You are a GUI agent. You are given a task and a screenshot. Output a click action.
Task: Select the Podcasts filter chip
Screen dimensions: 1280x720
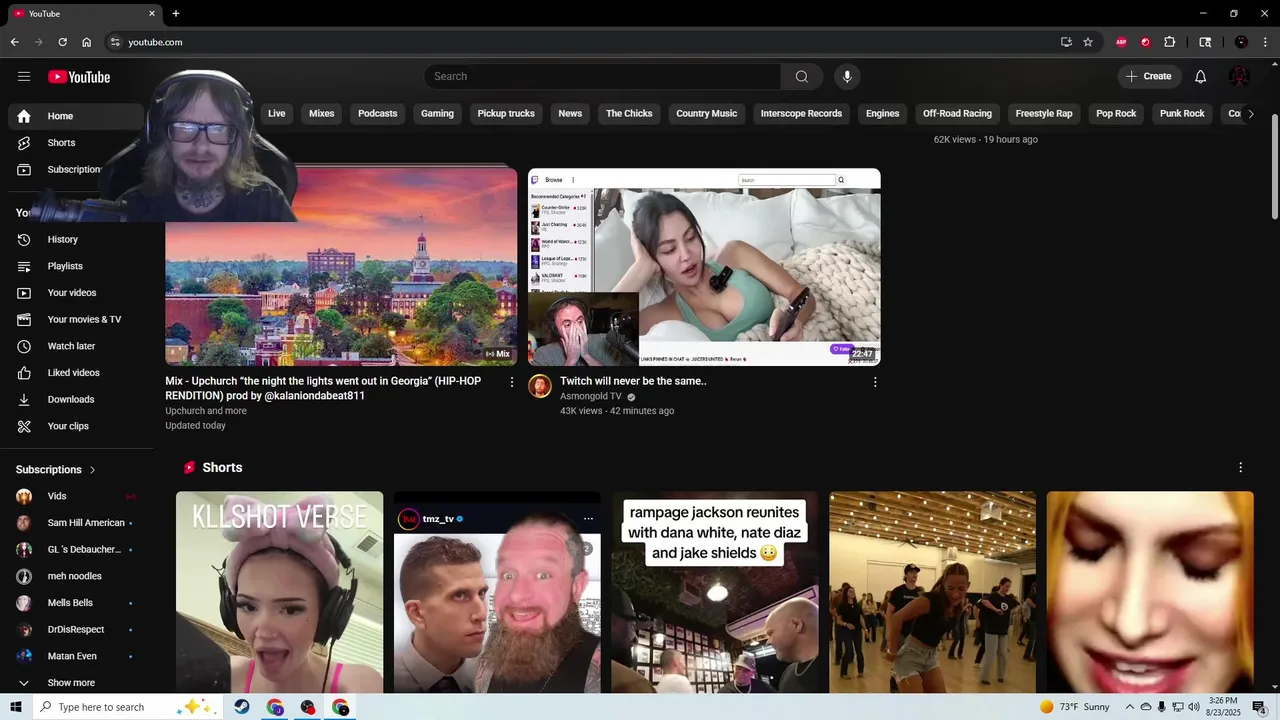(x=378, y=114)
